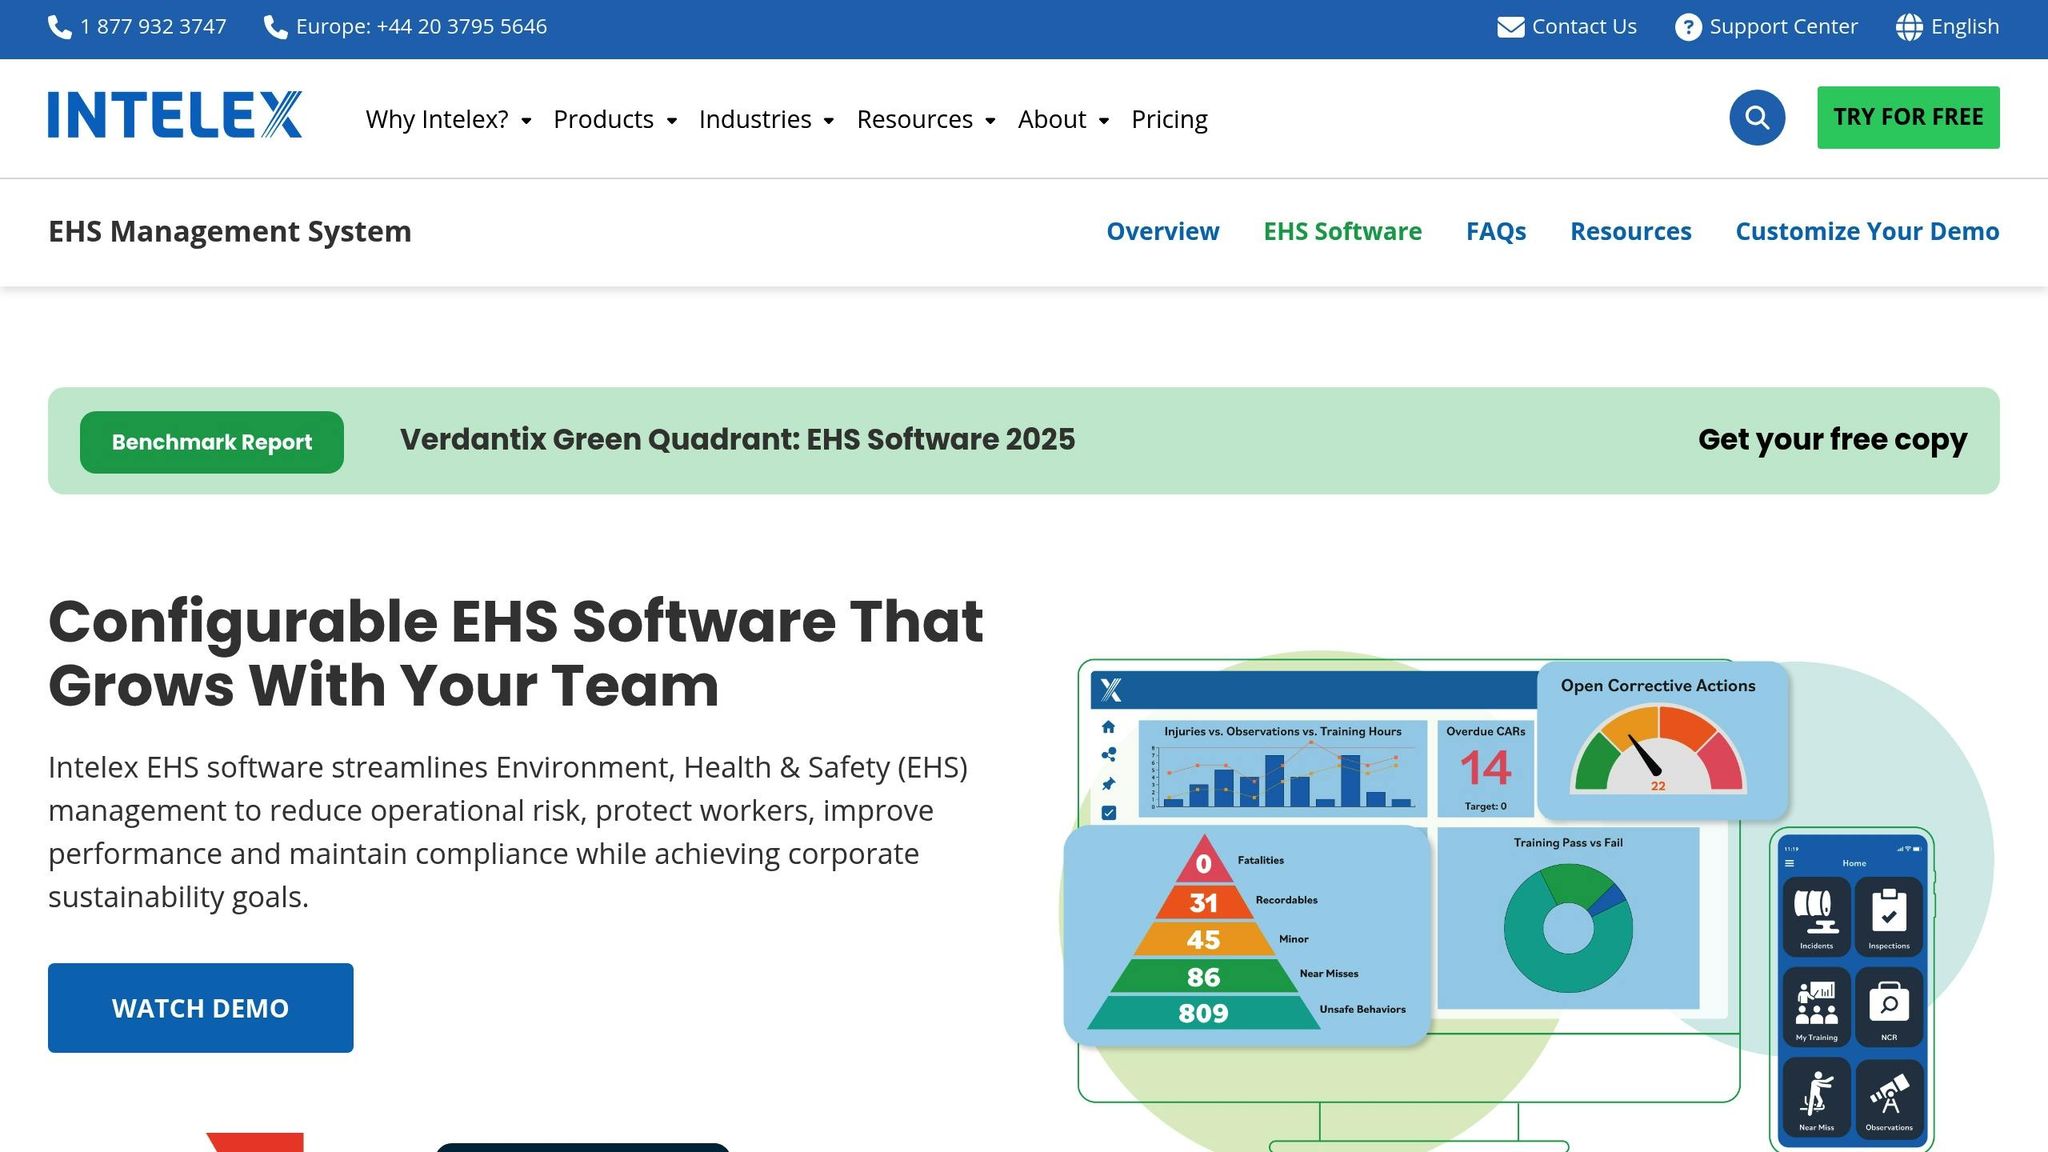Open the Products dropdown menu
The width and height of the screenshot is (2048, 1152).
tap(615, 120)
